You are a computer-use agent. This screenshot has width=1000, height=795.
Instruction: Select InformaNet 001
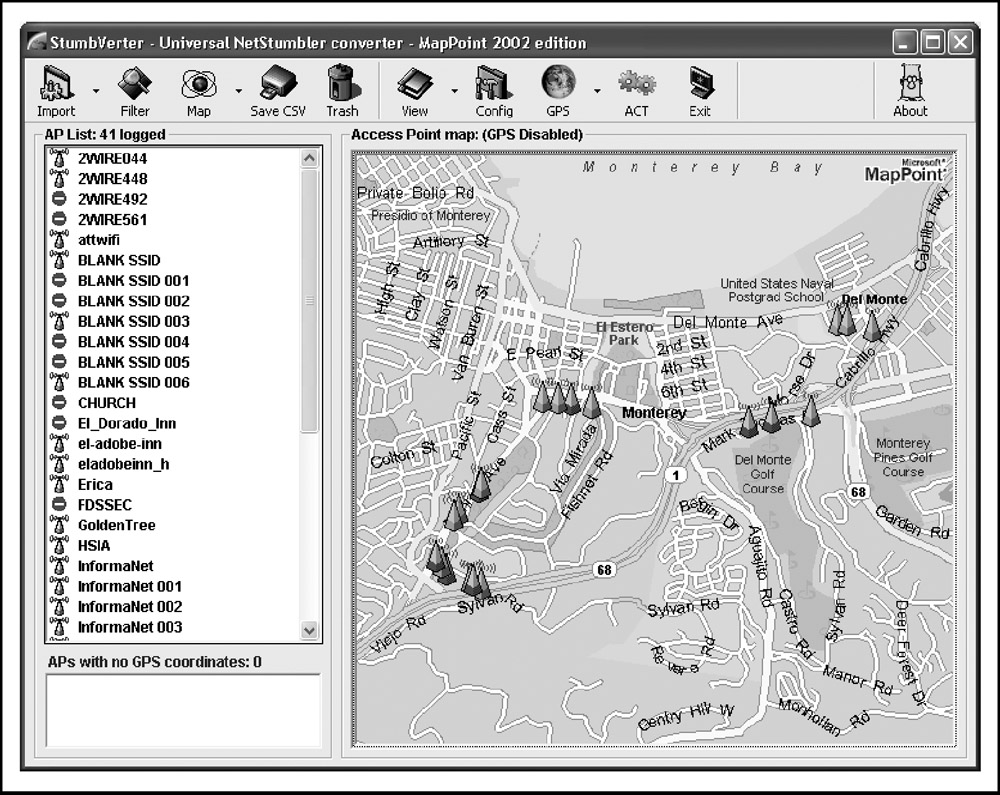(129, 587)
